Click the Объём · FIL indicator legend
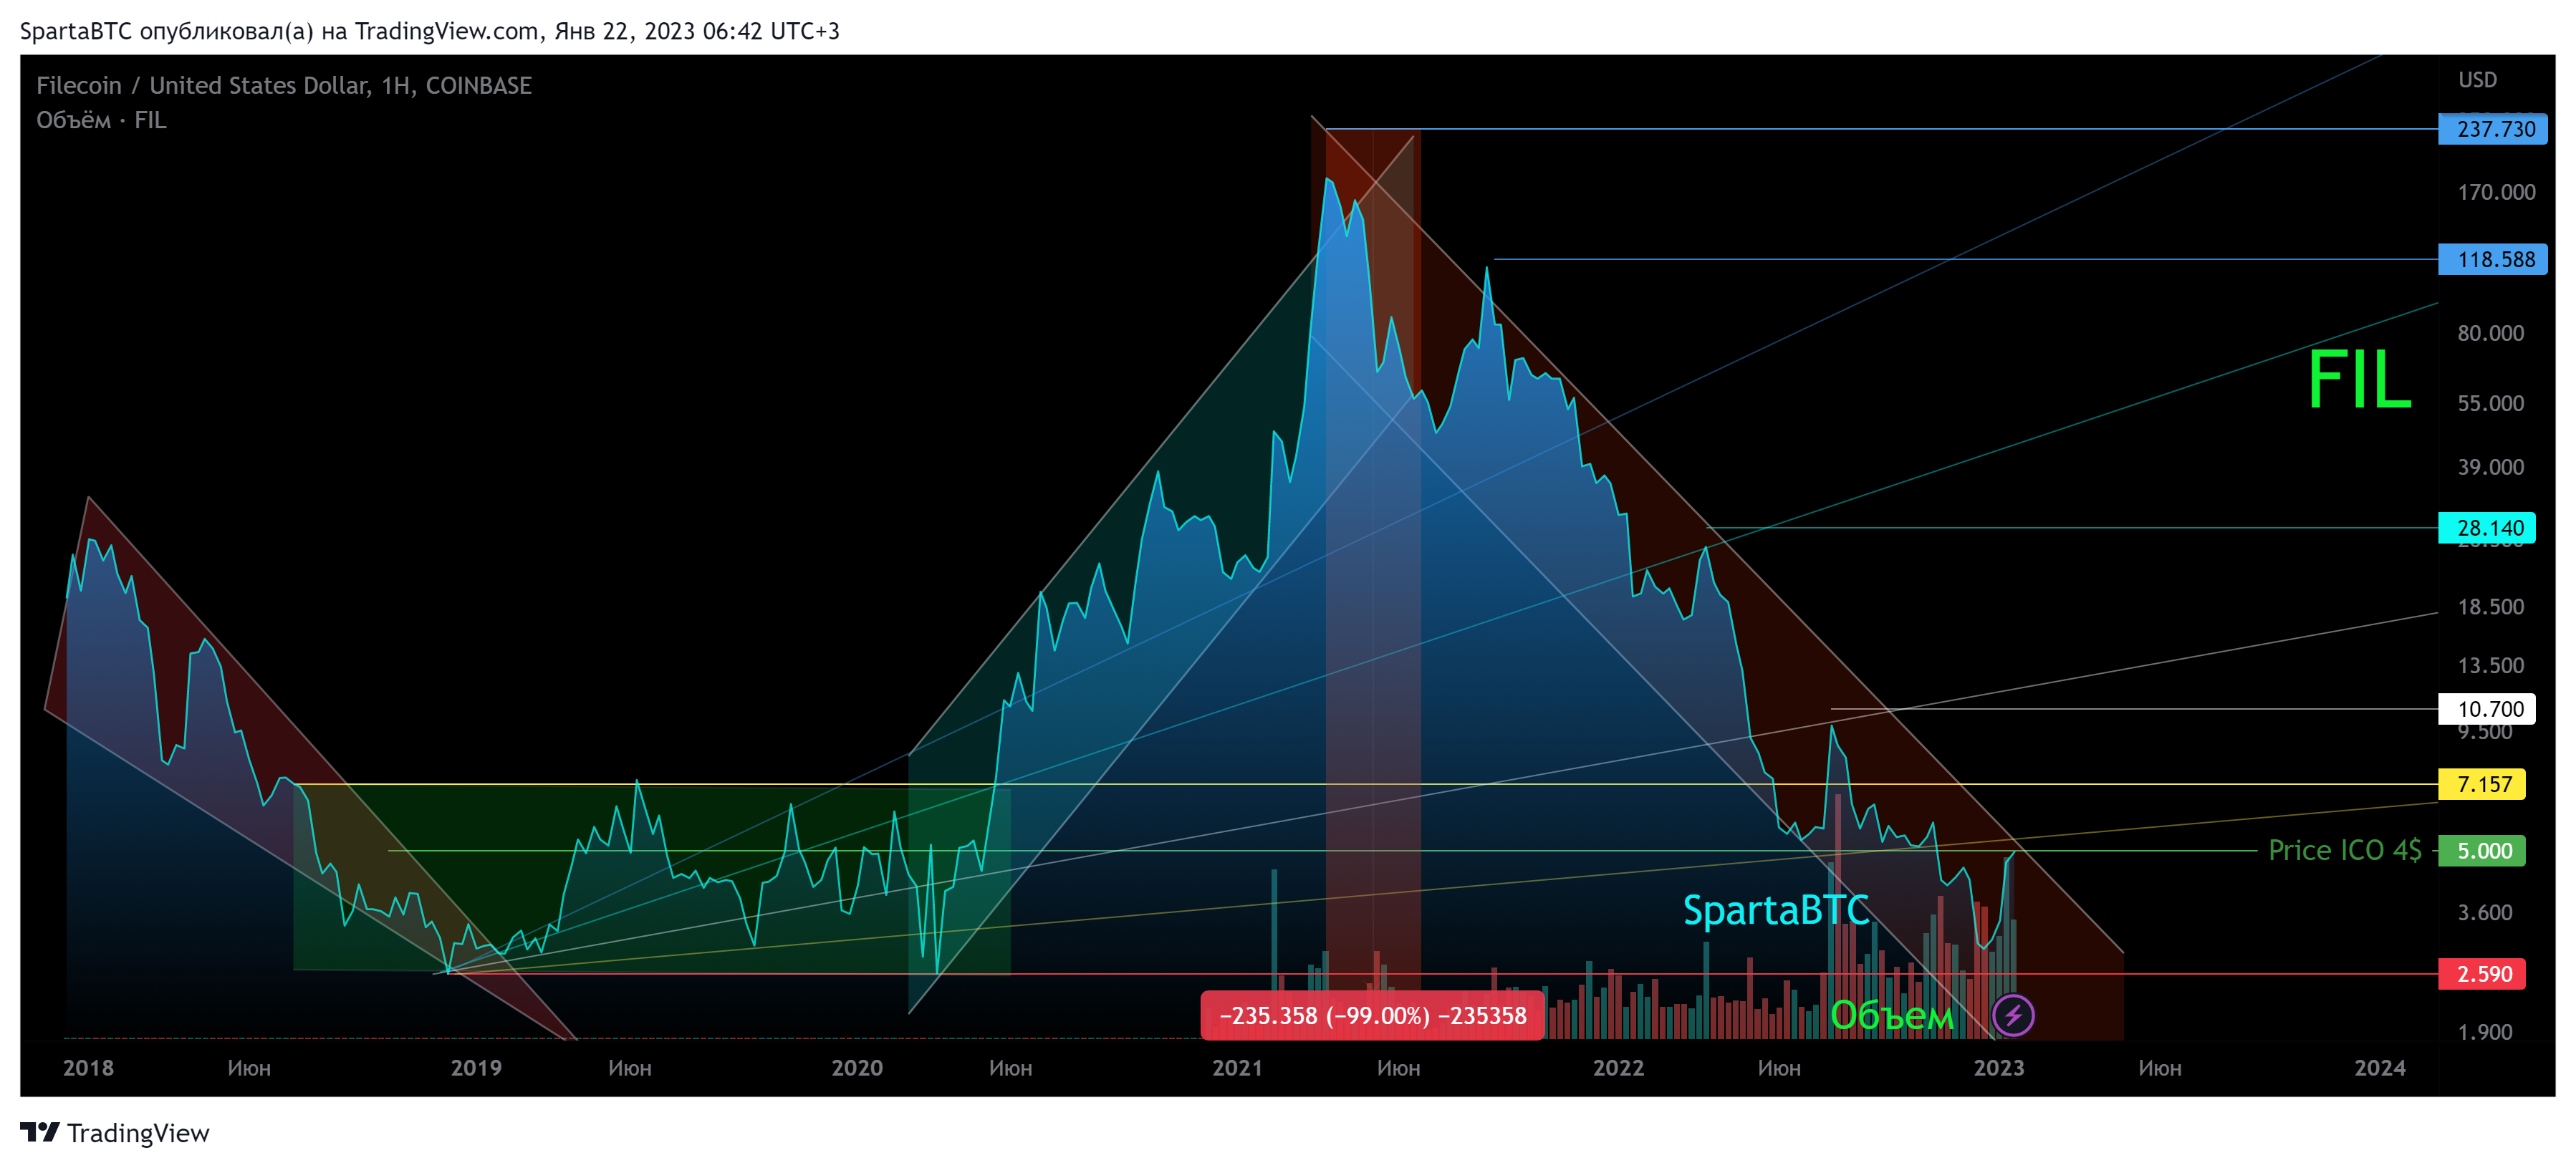2576x1168 pixels. coord(101,120)
